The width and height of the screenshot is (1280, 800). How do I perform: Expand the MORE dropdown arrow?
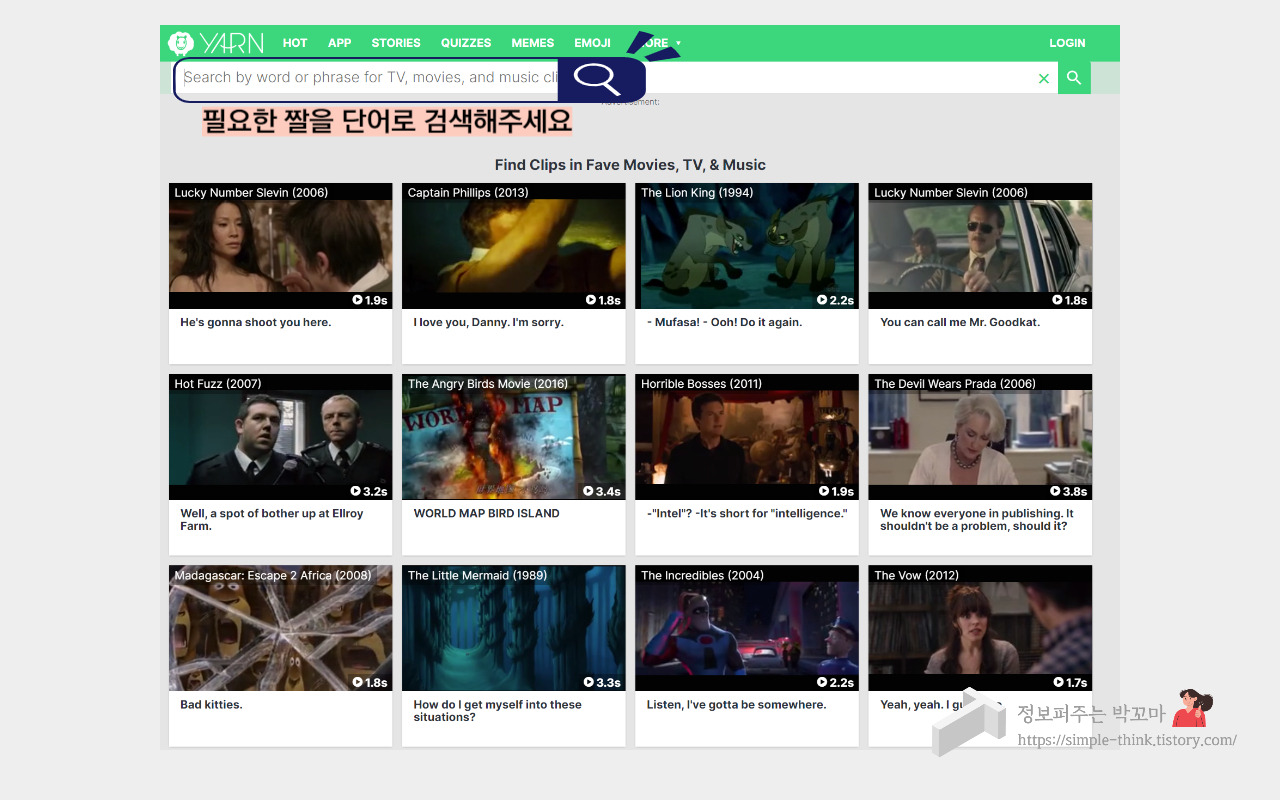click(x=678, y=43)
